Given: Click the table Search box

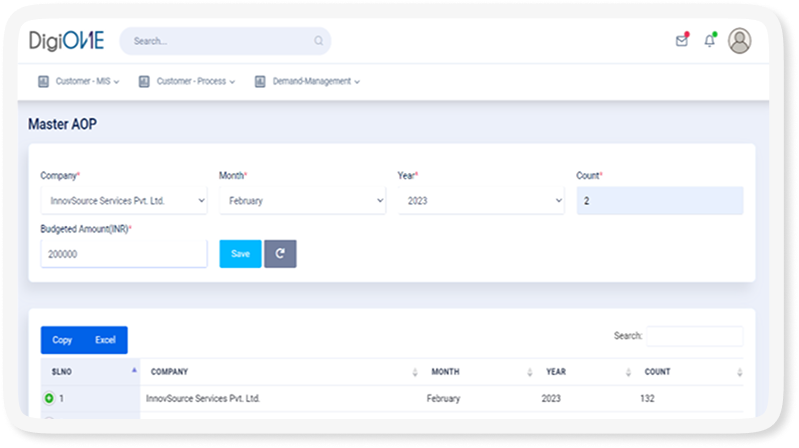Looking at the screenshot, I should 694,336.
